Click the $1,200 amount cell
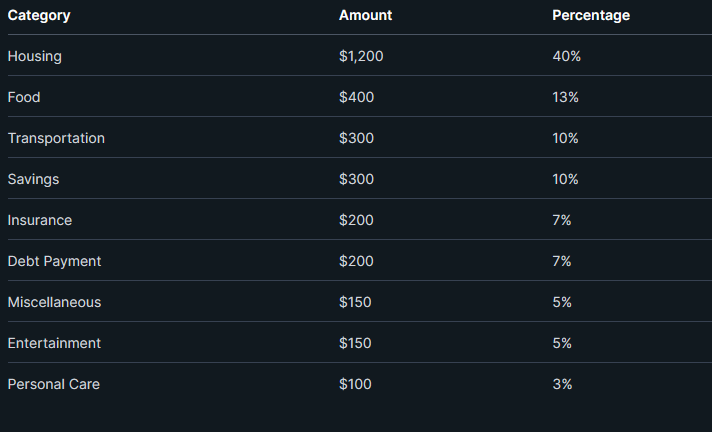712x432 pixels. pyautogui.click(x=361, y=56)
